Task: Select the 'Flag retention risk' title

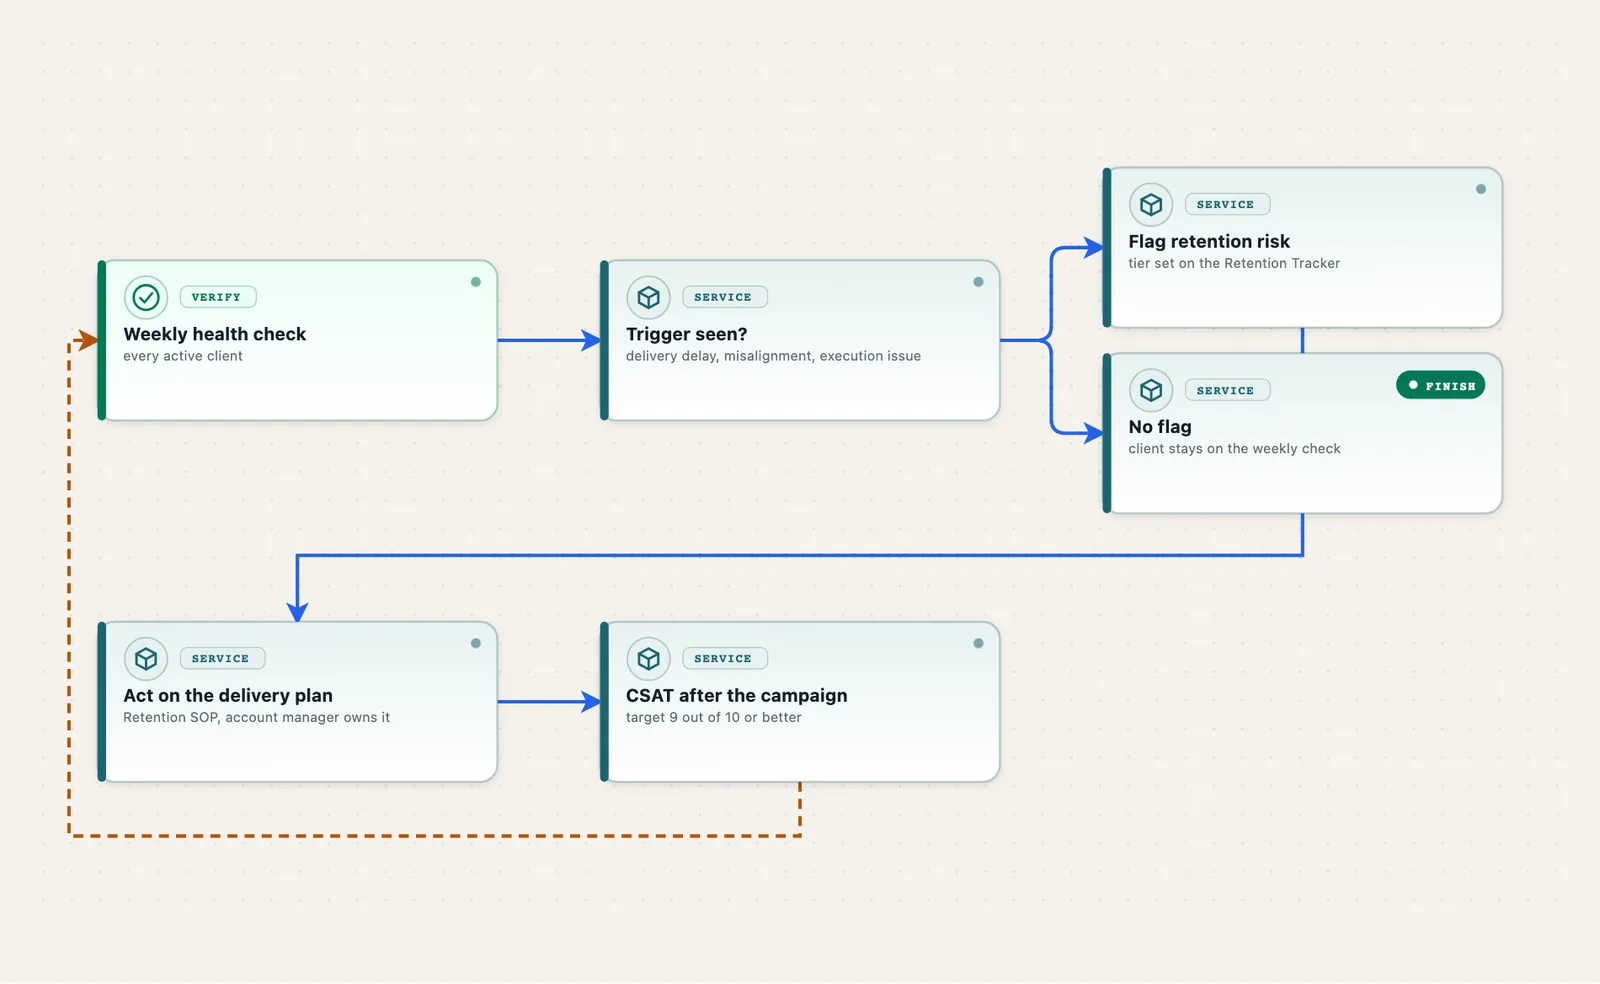Action: tap(1209, 241)
